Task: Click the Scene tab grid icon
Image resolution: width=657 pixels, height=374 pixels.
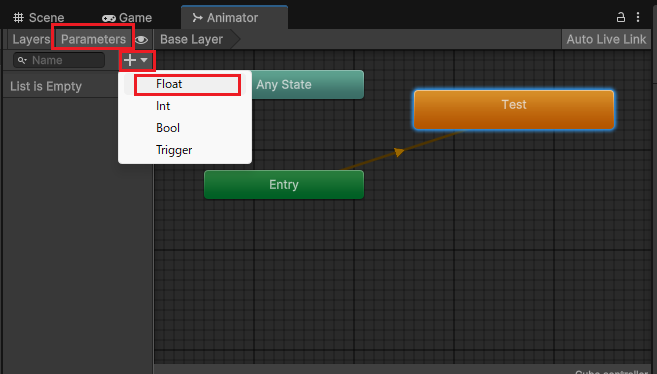Action: tap(18, 18)
